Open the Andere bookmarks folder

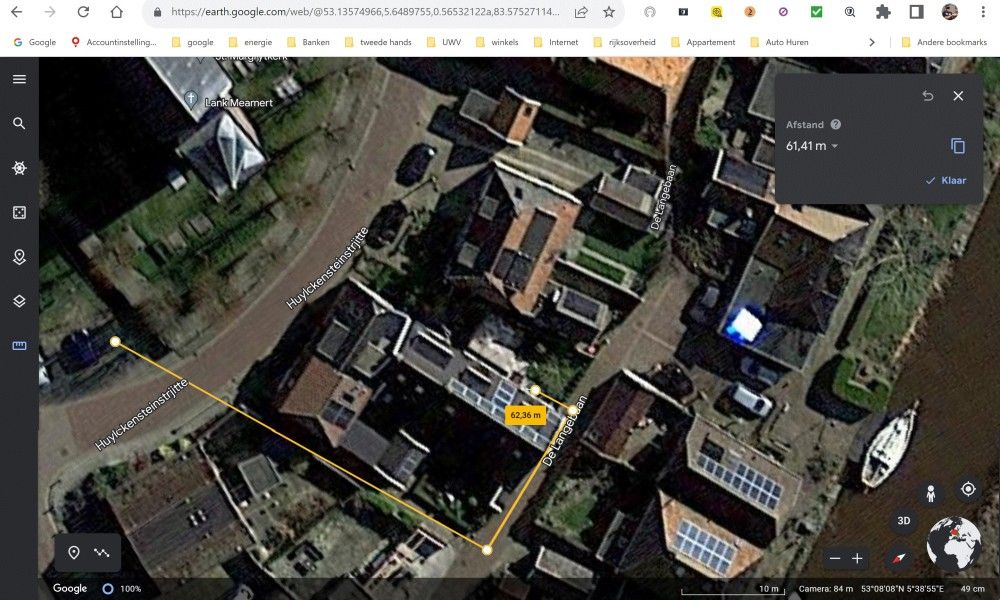(943, 42)
